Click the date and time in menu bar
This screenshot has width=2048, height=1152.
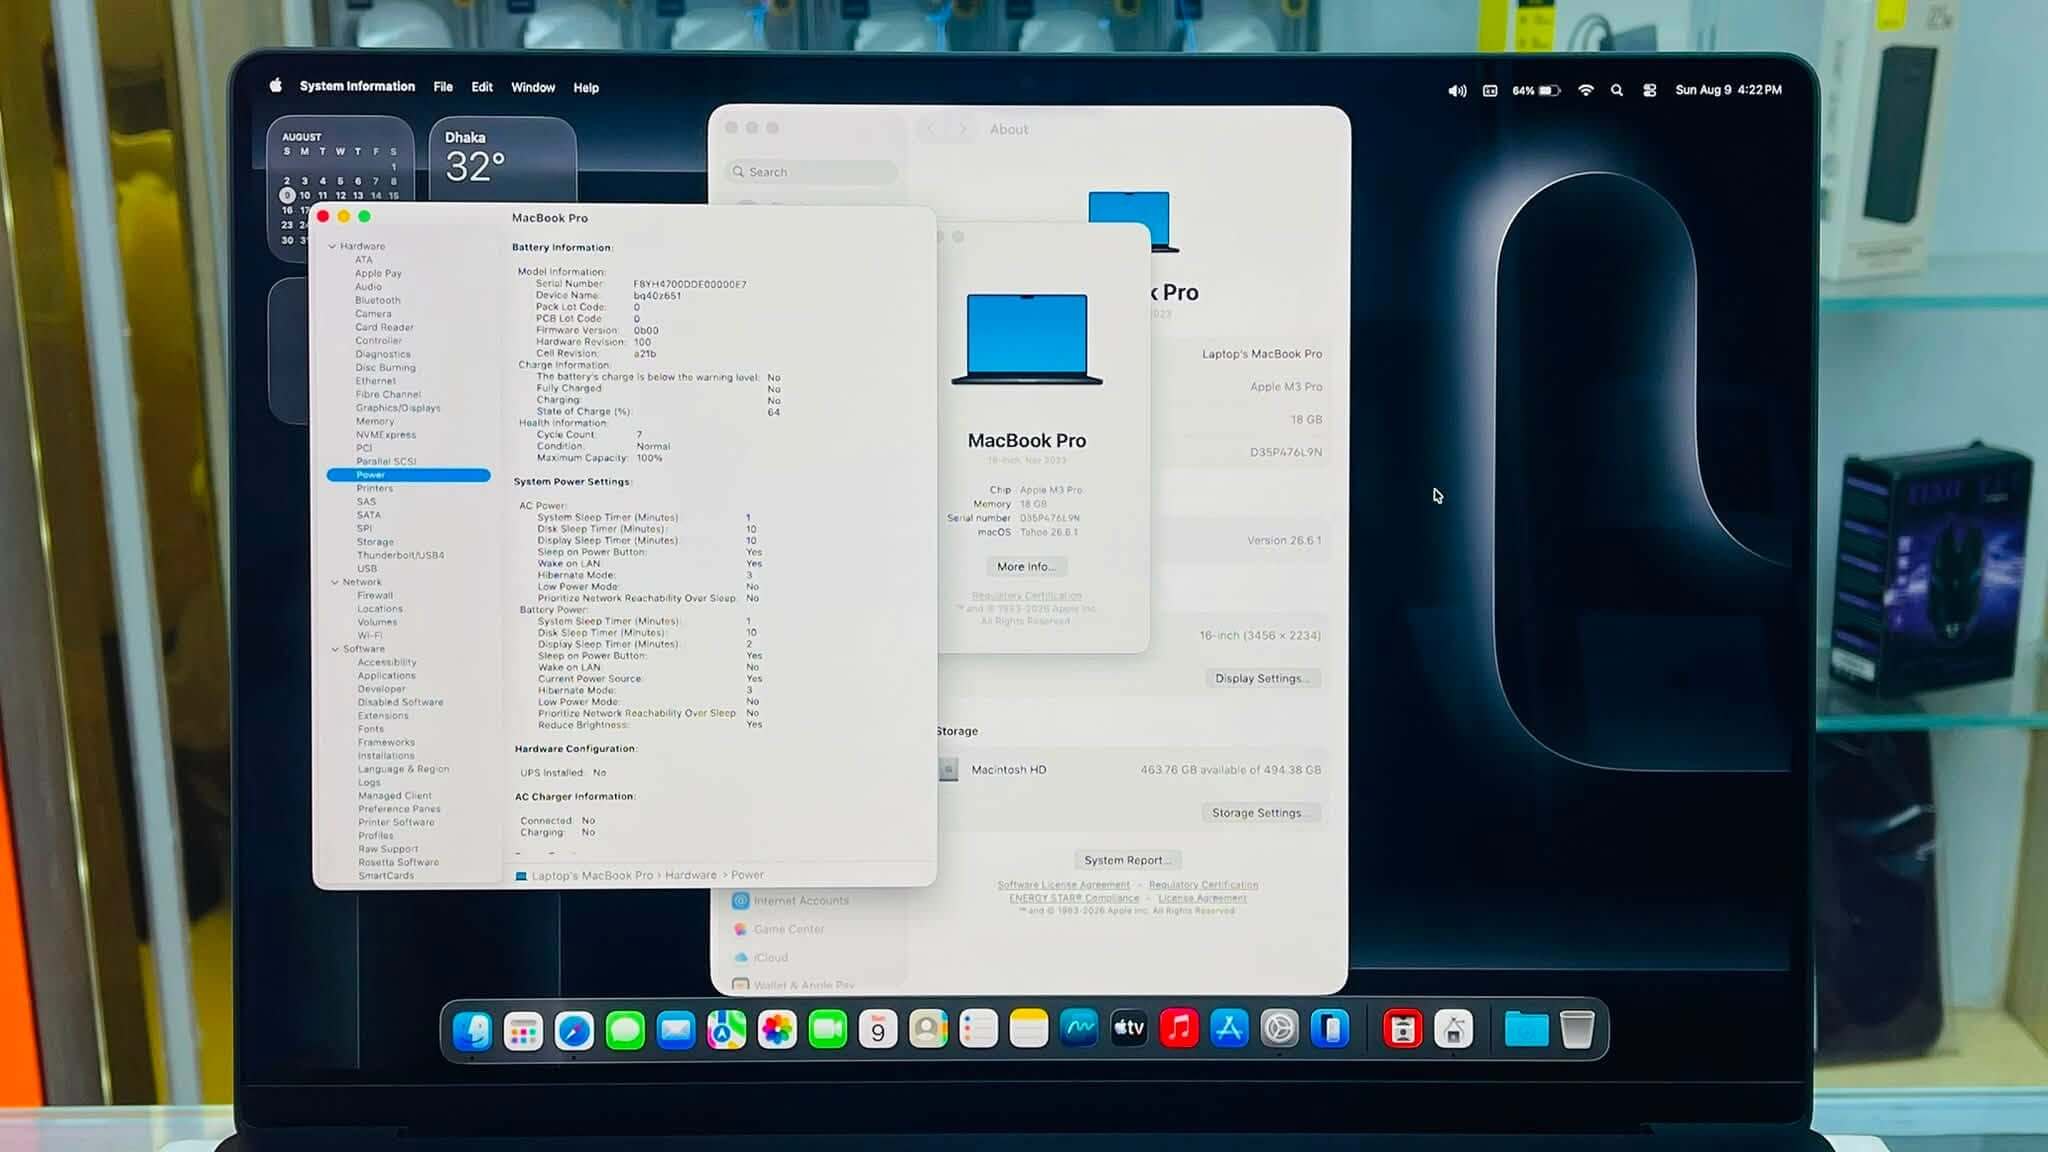pos(1728,90)
